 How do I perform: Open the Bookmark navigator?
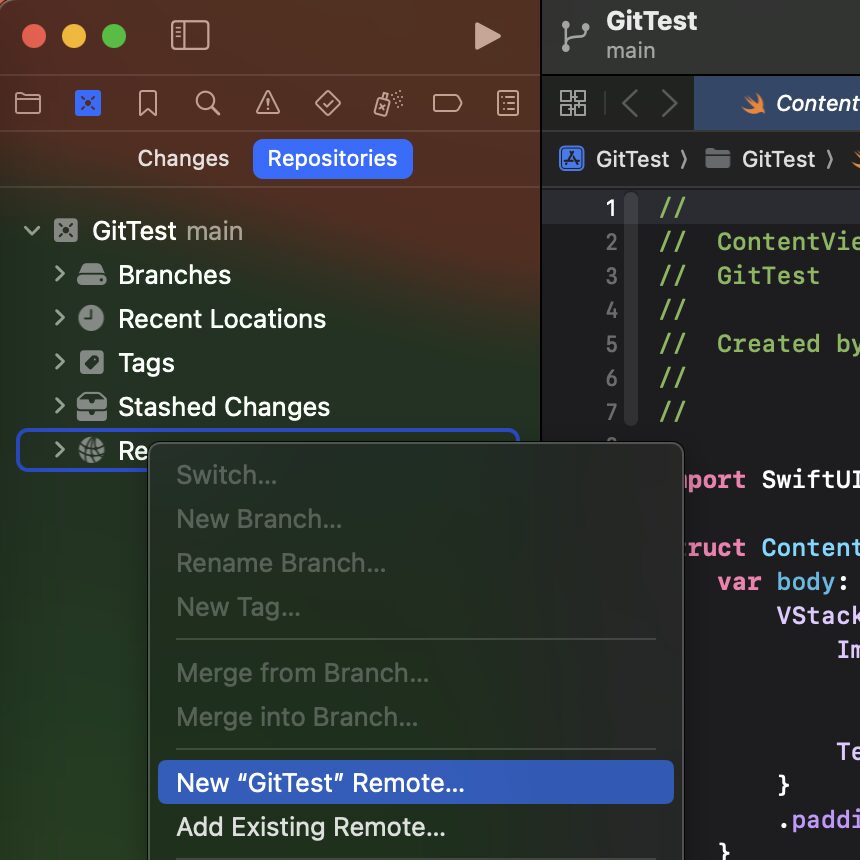[x=148, y=103]
